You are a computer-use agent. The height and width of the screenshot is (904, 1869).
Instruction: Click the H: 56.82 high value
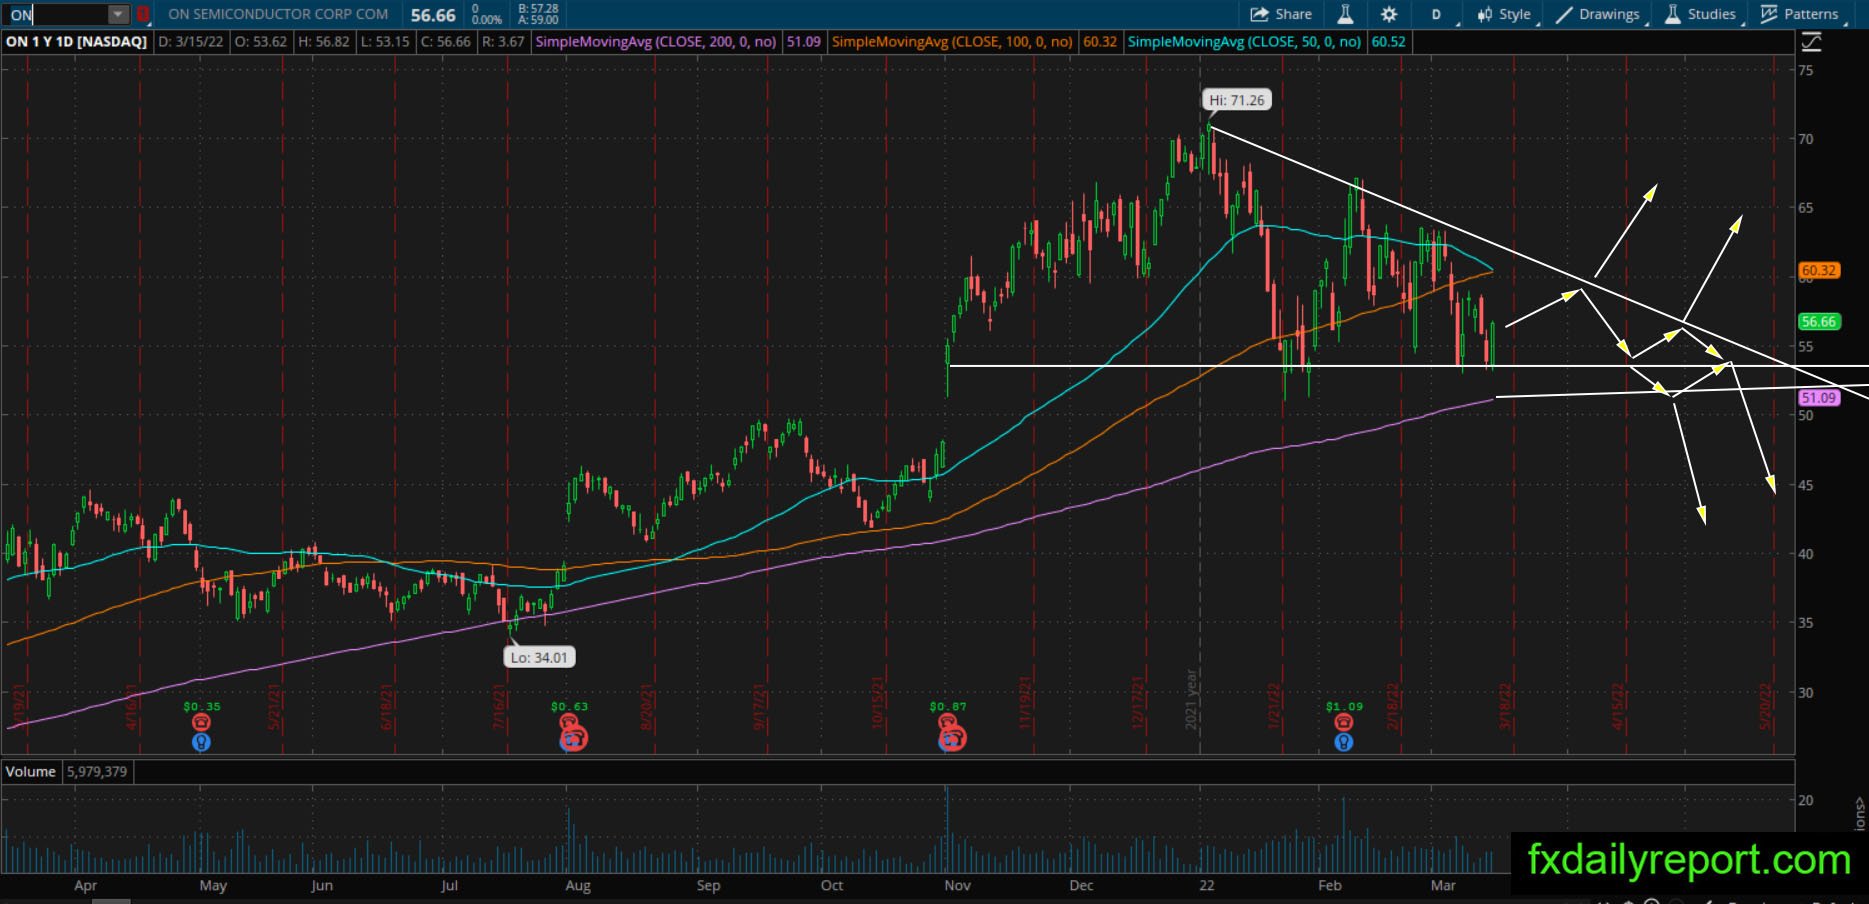click(323, 42)
